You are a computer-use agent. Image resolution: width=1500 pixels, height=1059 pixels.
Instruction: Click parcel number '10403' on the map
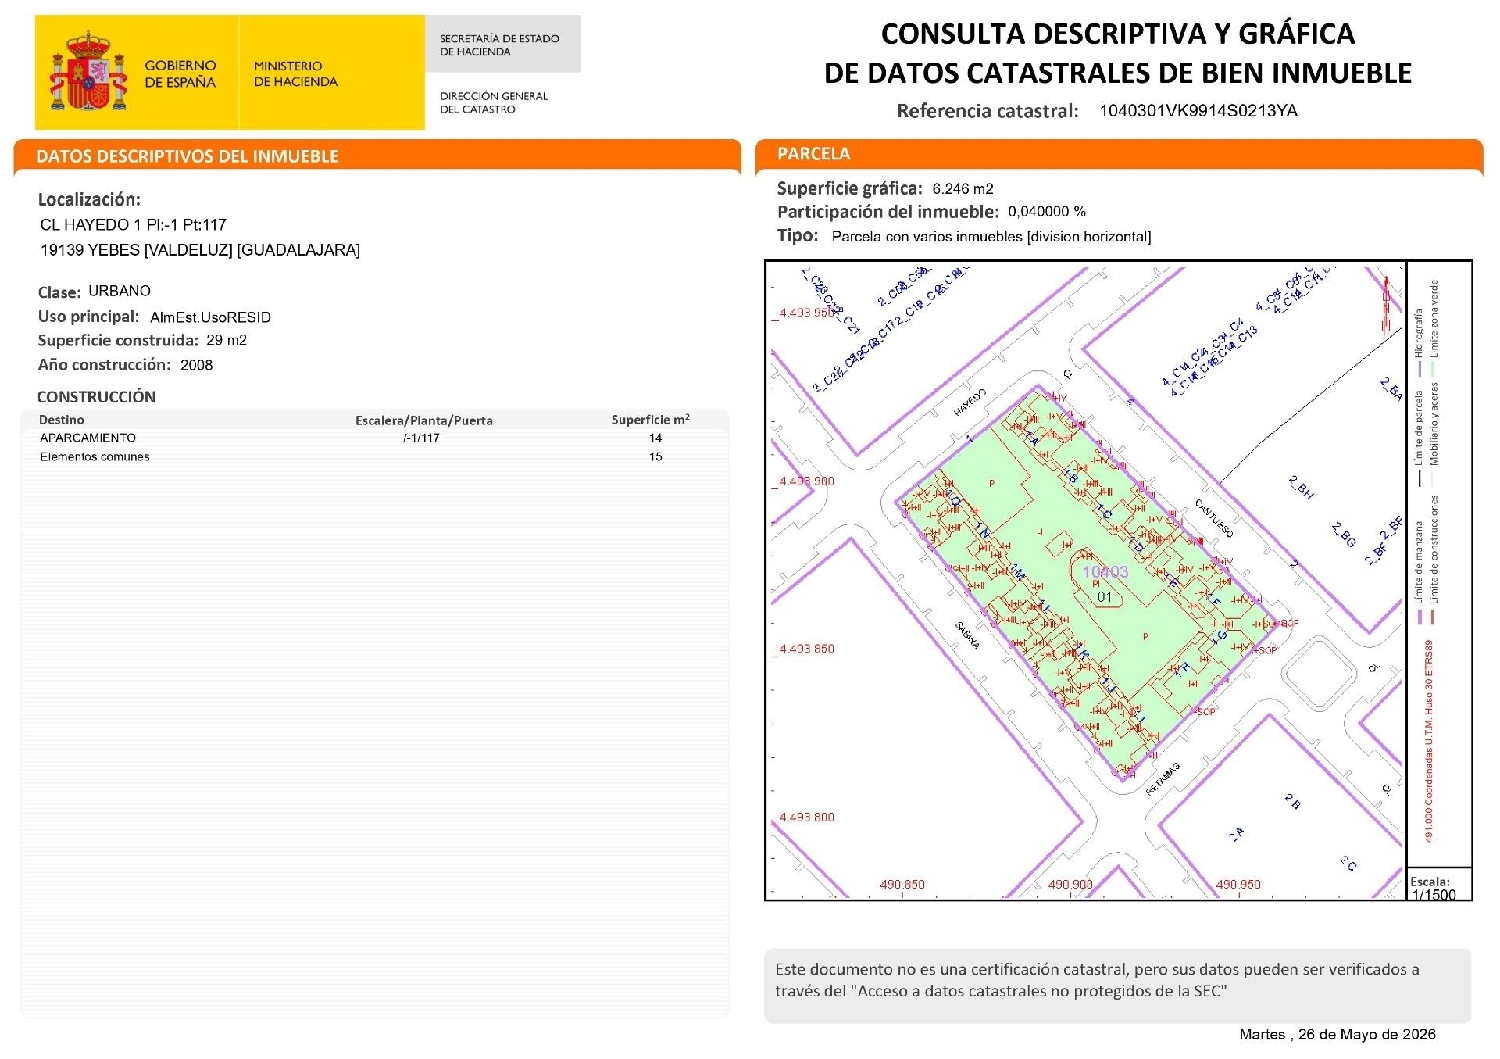(x=1105, y=572)
